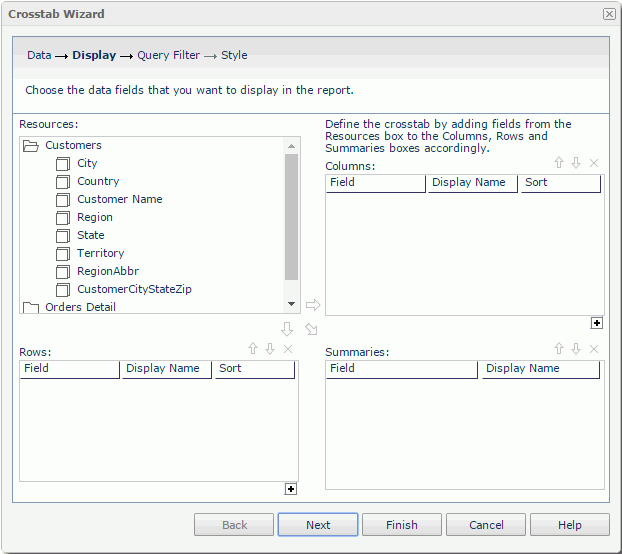The image size is (622, 554).
Task: Select the Region field
Action: (95, 217)
